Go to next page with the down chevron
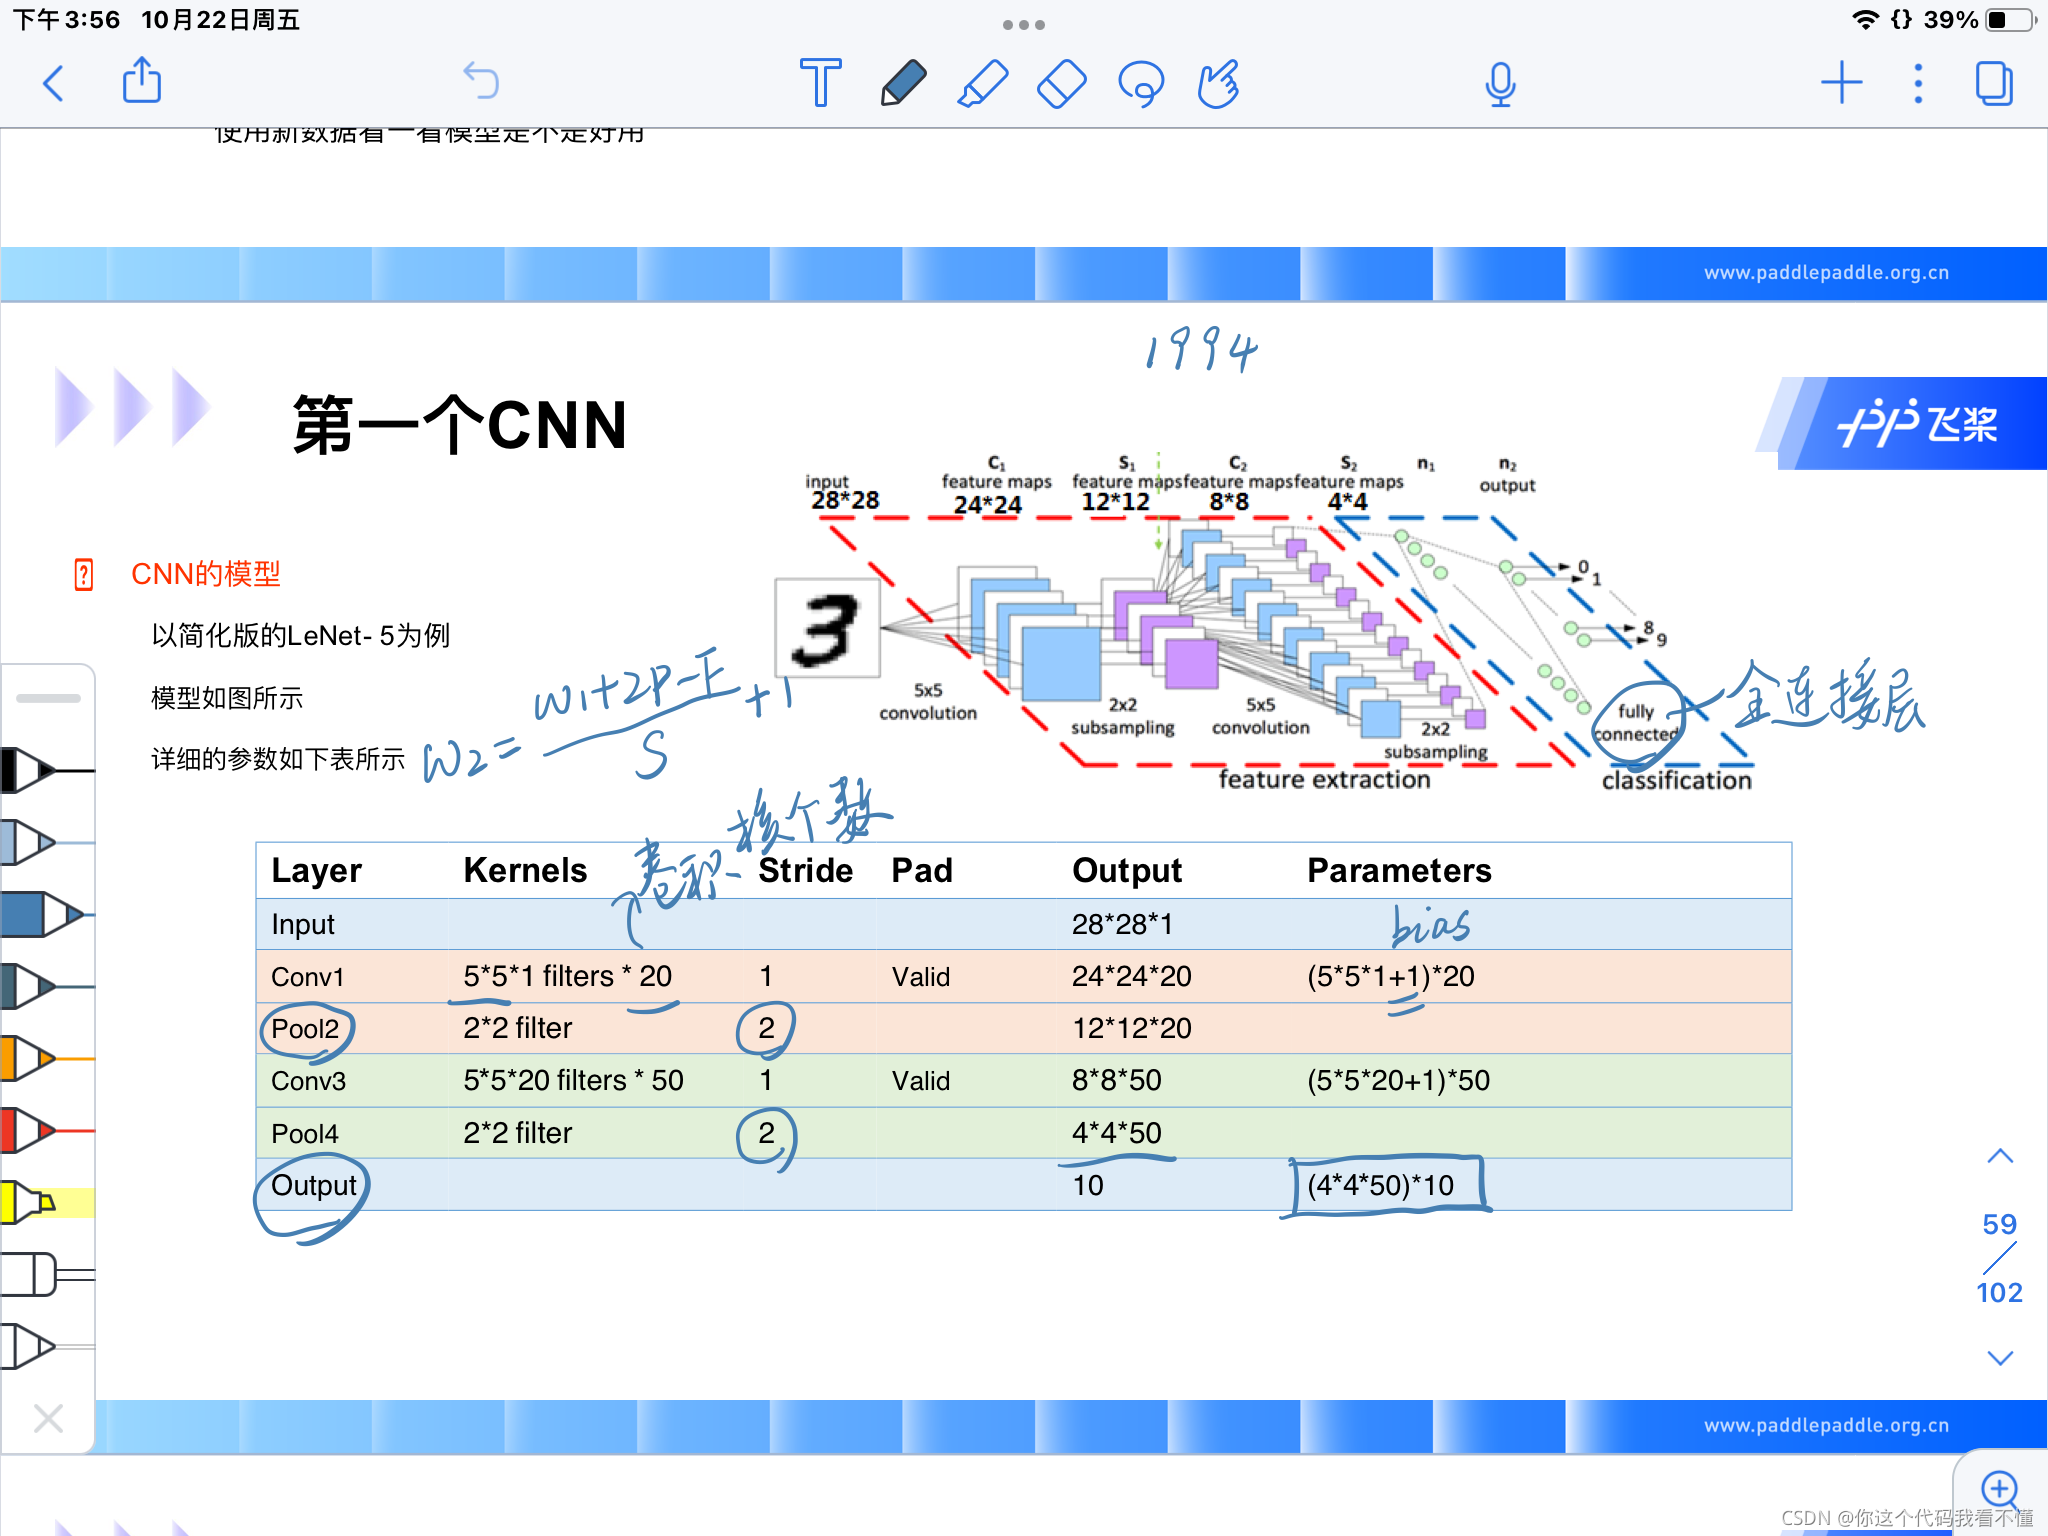This screenshot has height=1536, width=2048. [2000, 1357]
